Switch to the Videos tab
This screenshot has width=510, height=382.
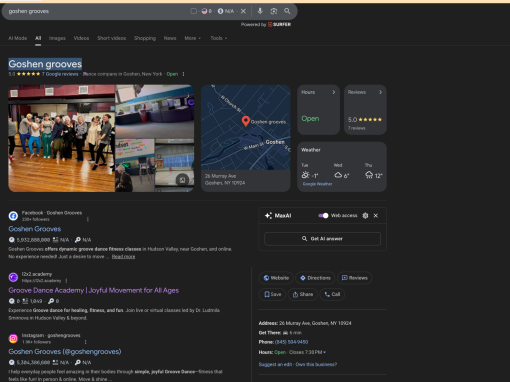(81, 38)
